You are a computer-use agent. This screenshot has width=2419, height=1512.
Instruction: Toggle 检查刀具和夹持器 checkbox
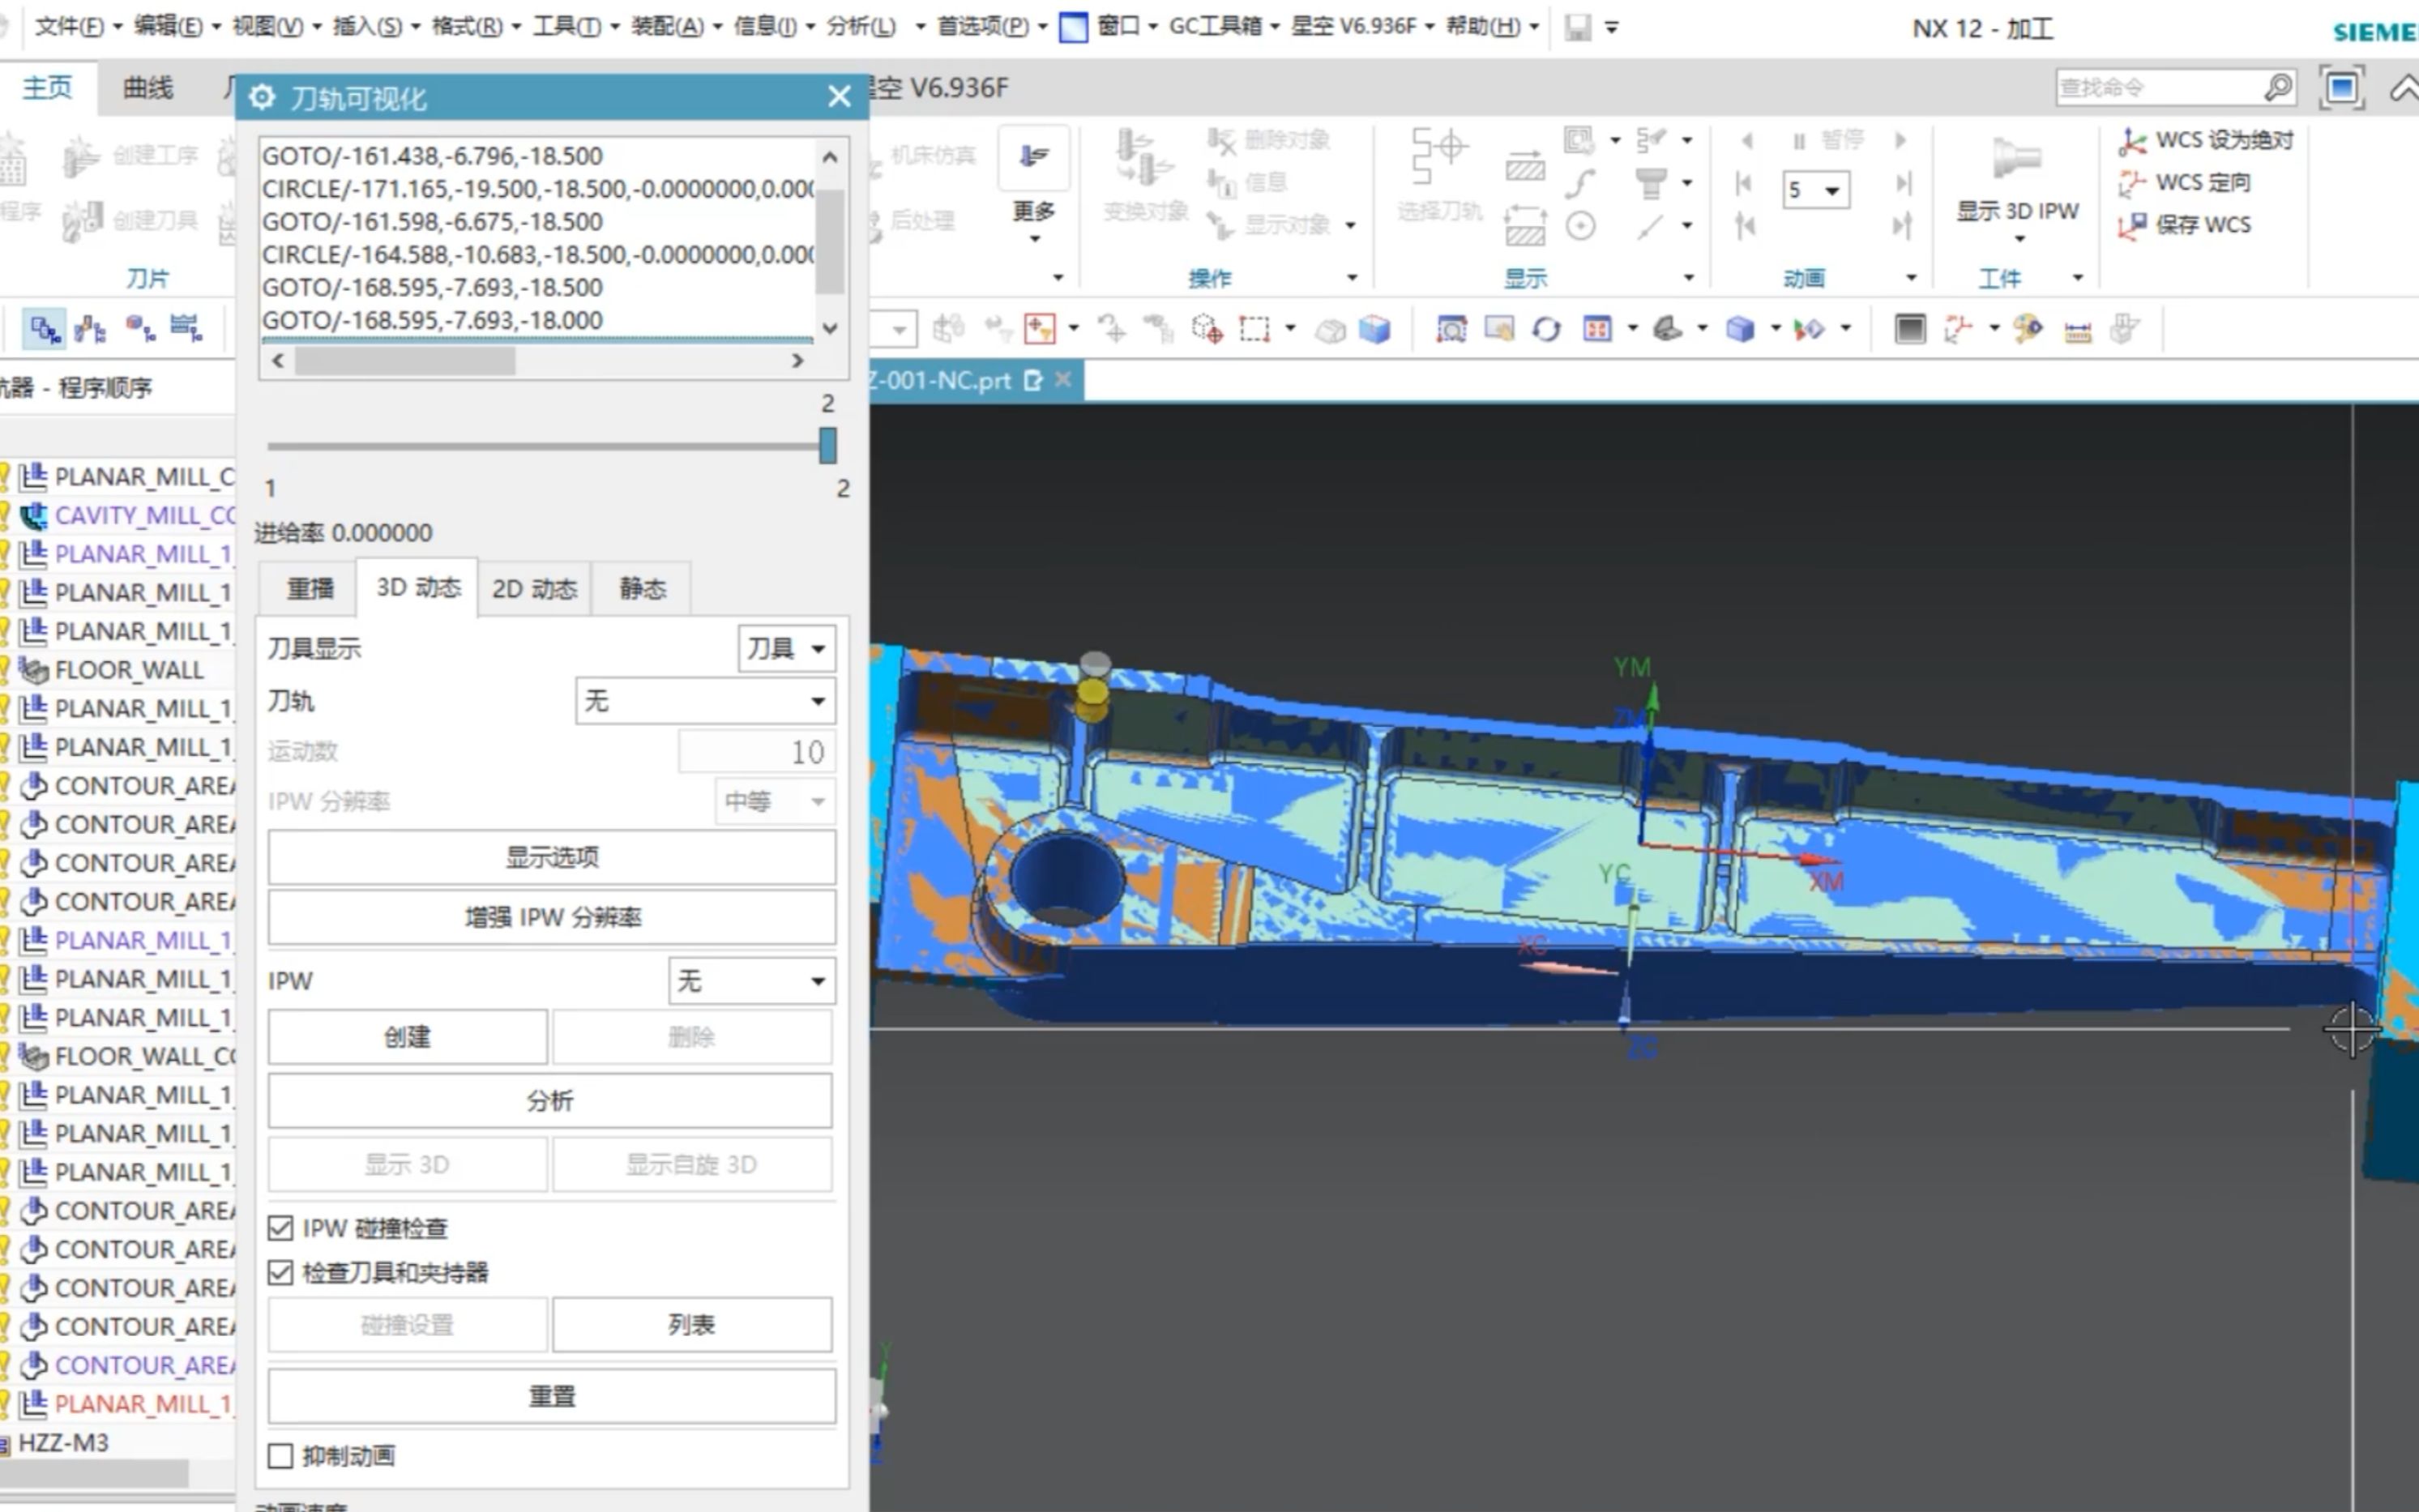[x=279, y=1271]
